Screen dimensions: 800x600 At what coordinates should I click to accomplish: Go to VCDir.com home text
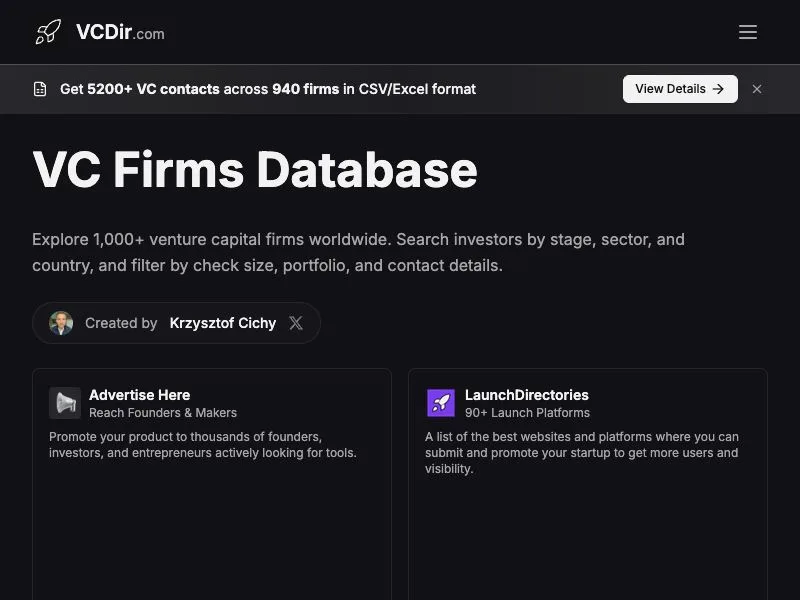(120, 33)
